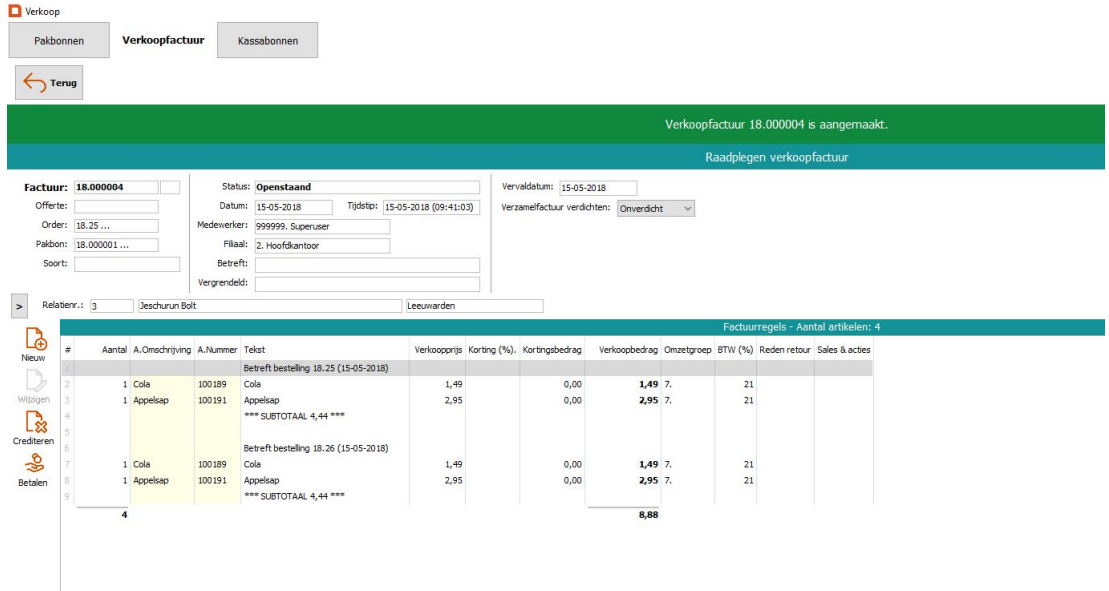Click the Verkoop app icon in title bar

pyautogui.click(x=14, y=10)
